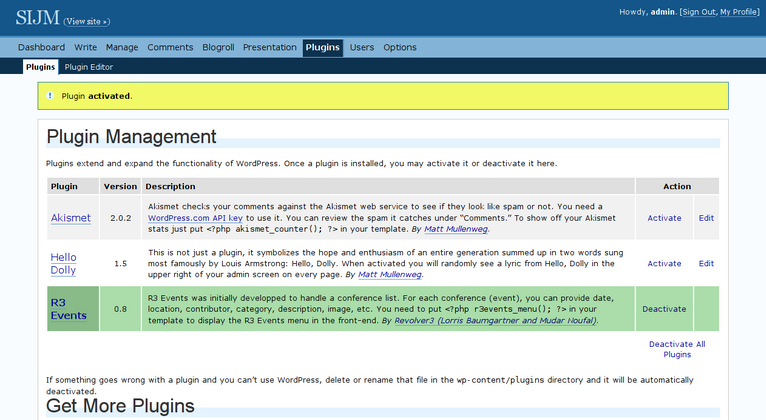Activate the Hello Dolly plugin
This screenshot has width=766, height=420.
click(x=664, y=263)
